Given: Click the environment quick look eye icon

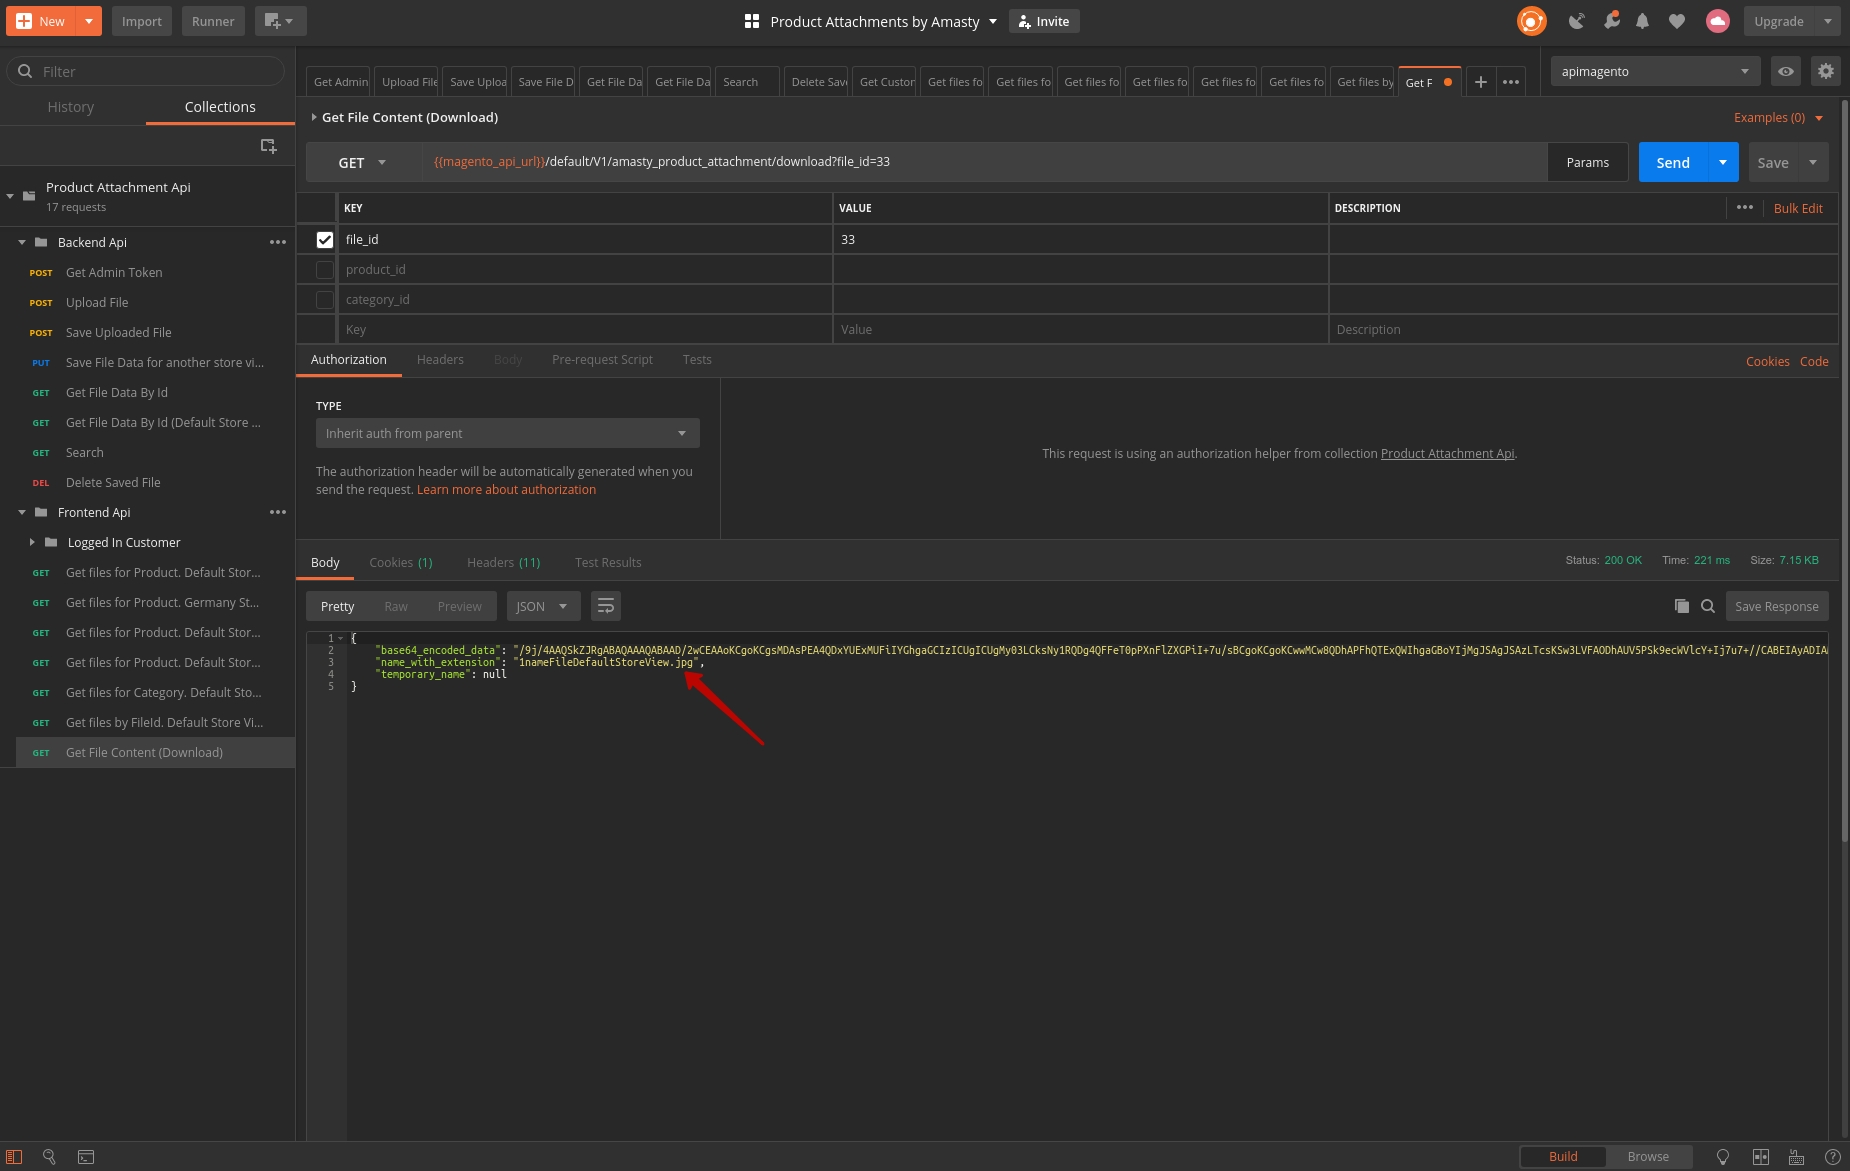Looking at the screenshot, I should pyautogui.click(x=1785, y=71).
